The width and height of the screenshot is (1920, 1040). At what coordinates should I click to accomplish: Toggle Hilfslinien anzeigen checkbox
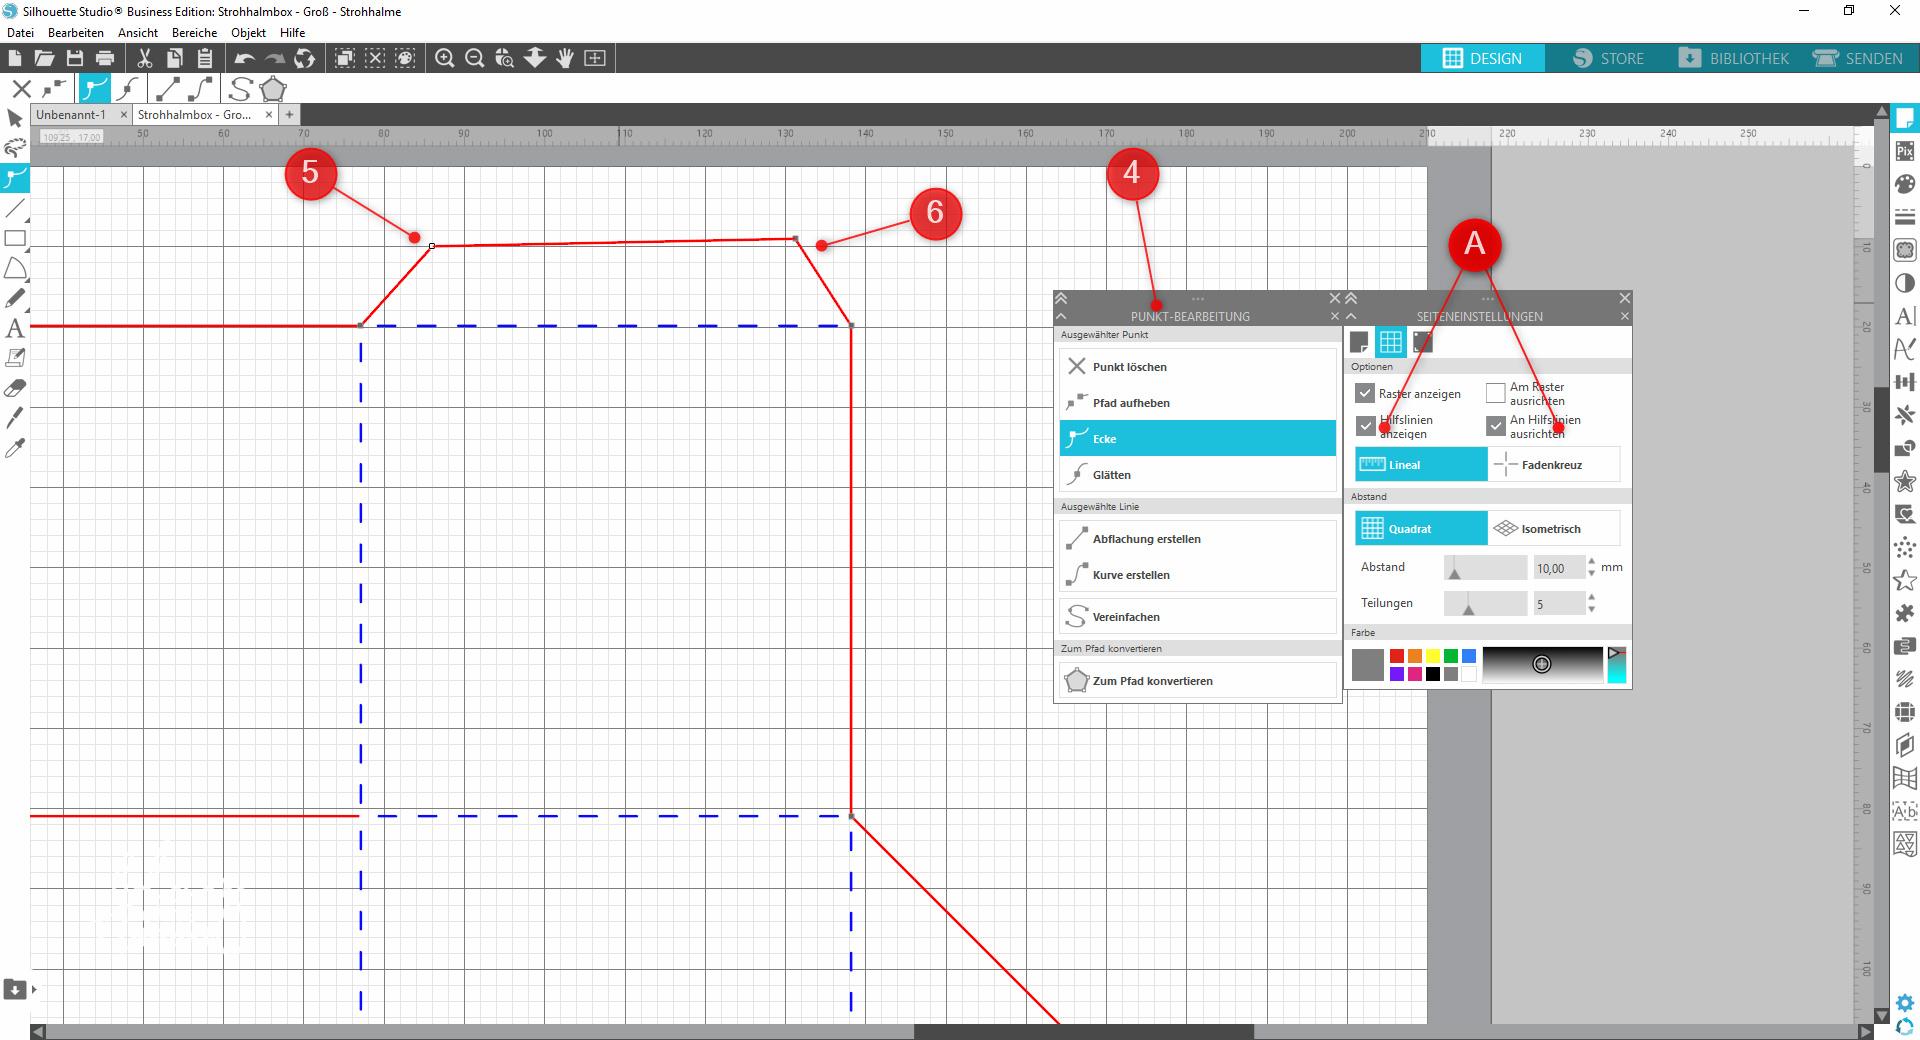(1365, 426)
